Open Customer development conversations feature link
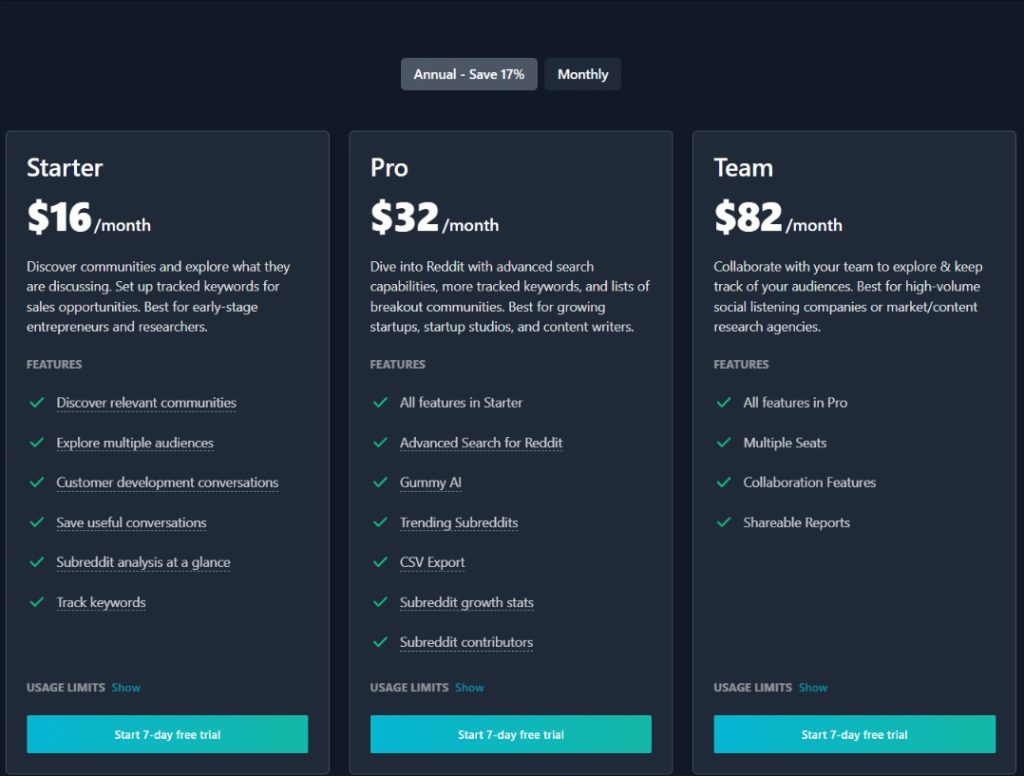This screenshot has width=1024, height=776. 167,483
